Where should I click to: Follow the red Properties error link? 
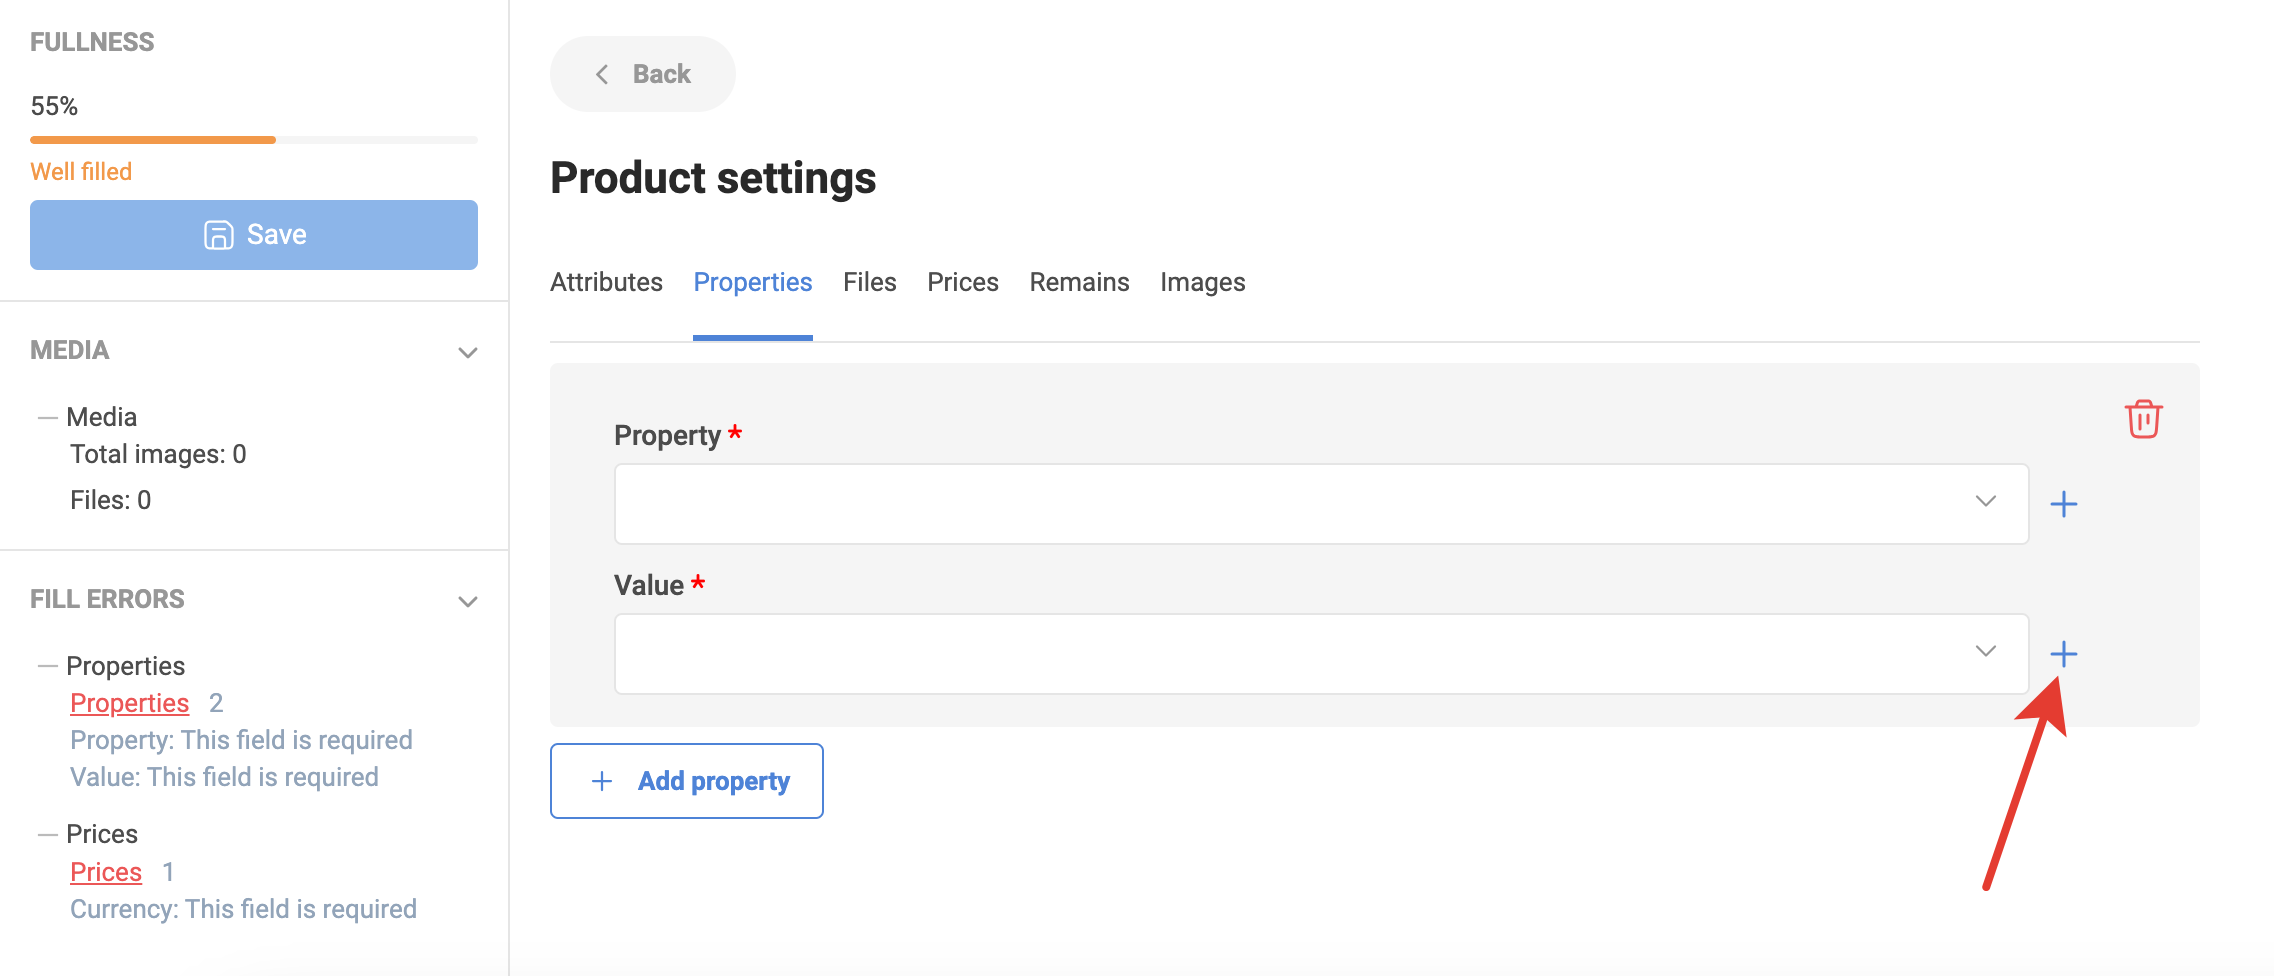click(x=129, y=703)
